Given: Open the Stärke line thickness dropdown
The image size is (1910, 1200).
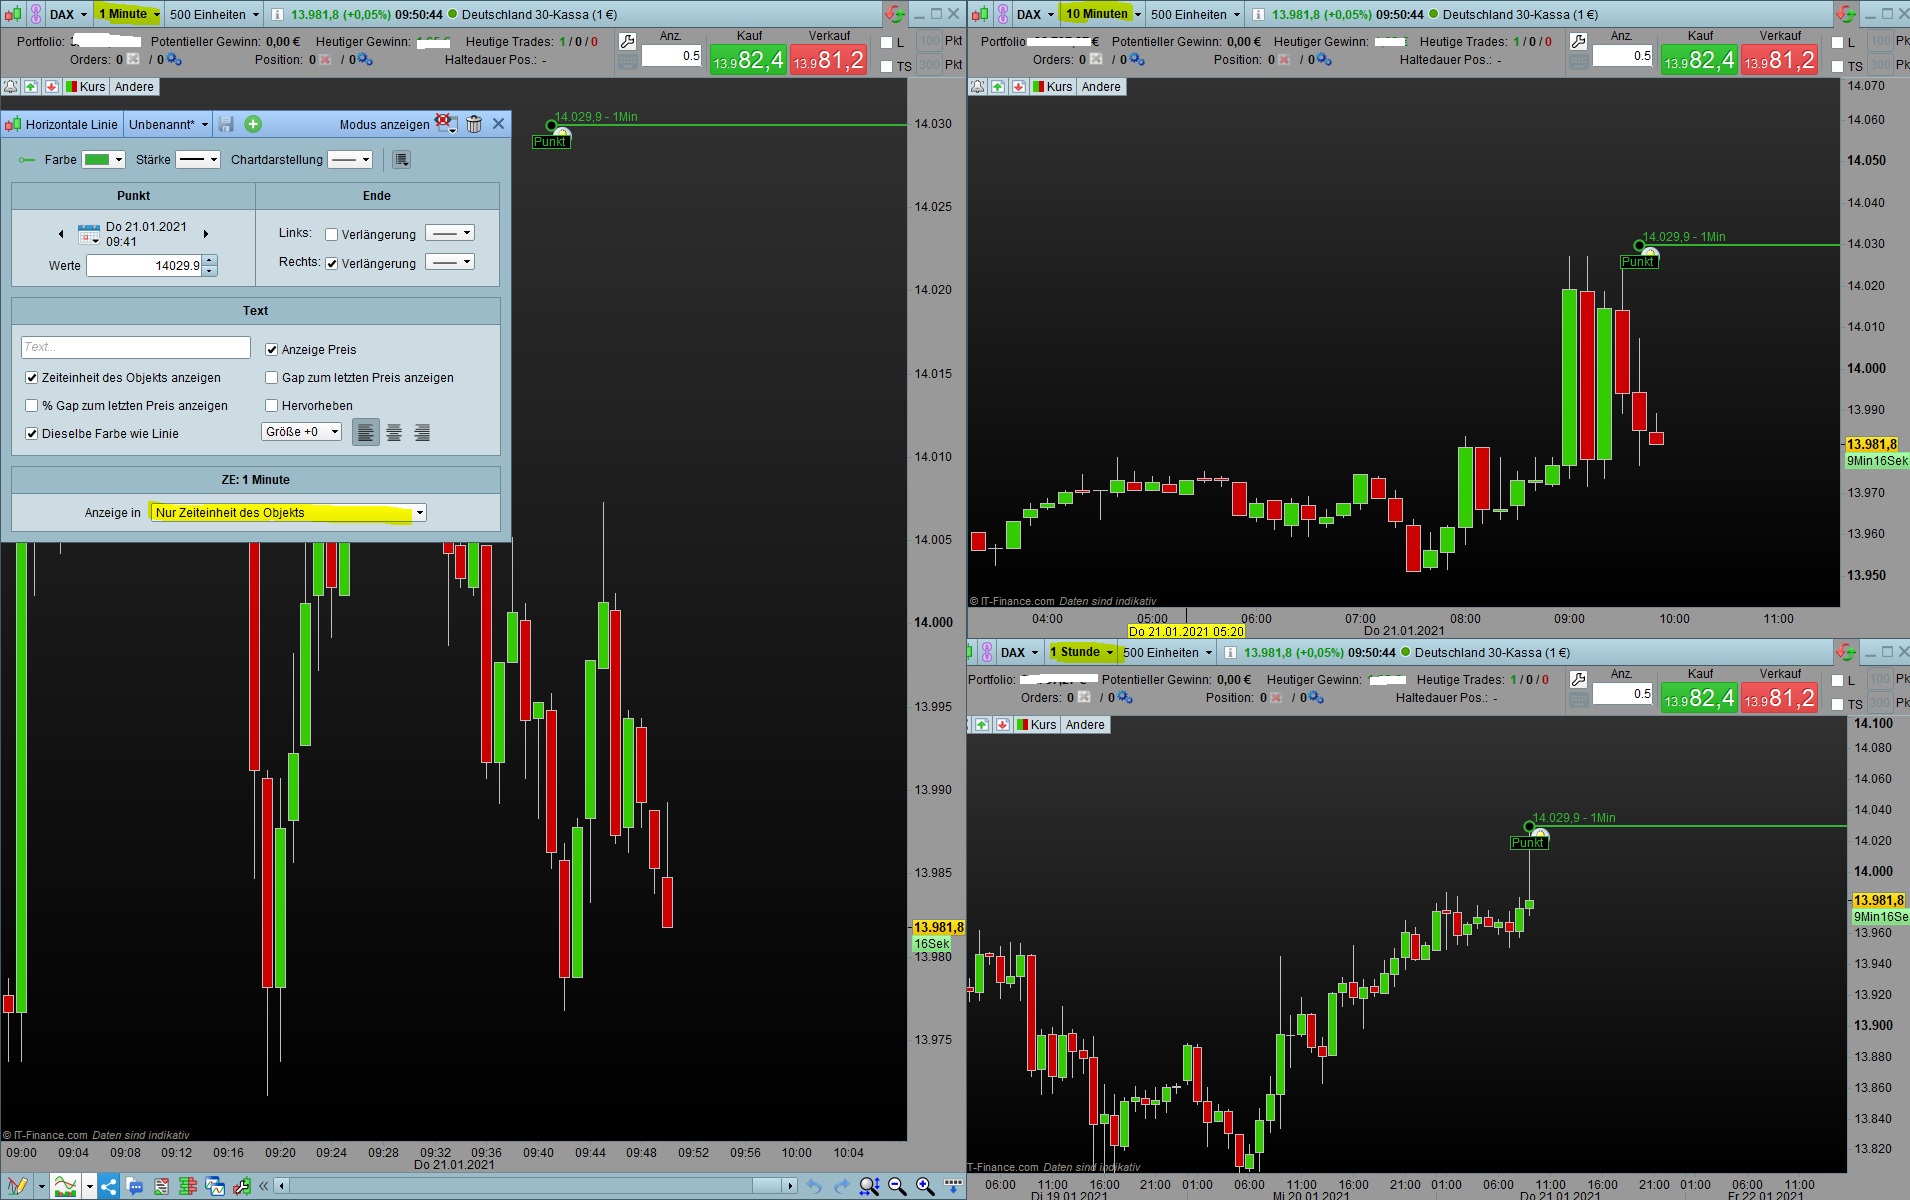Looking at the screenshot, I should 198,160.
